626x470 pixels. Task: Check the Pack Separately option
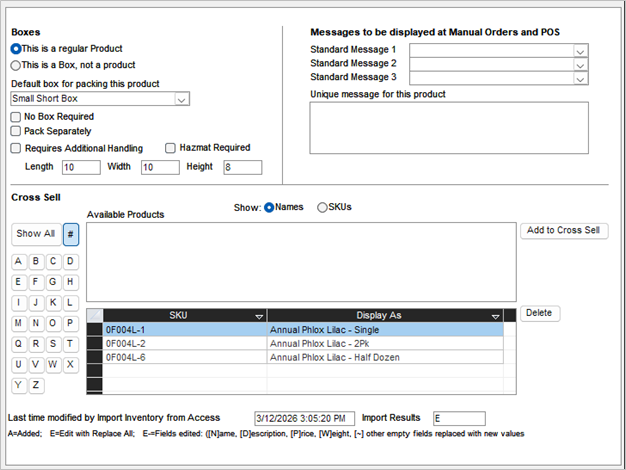click(x=16, y=131)
